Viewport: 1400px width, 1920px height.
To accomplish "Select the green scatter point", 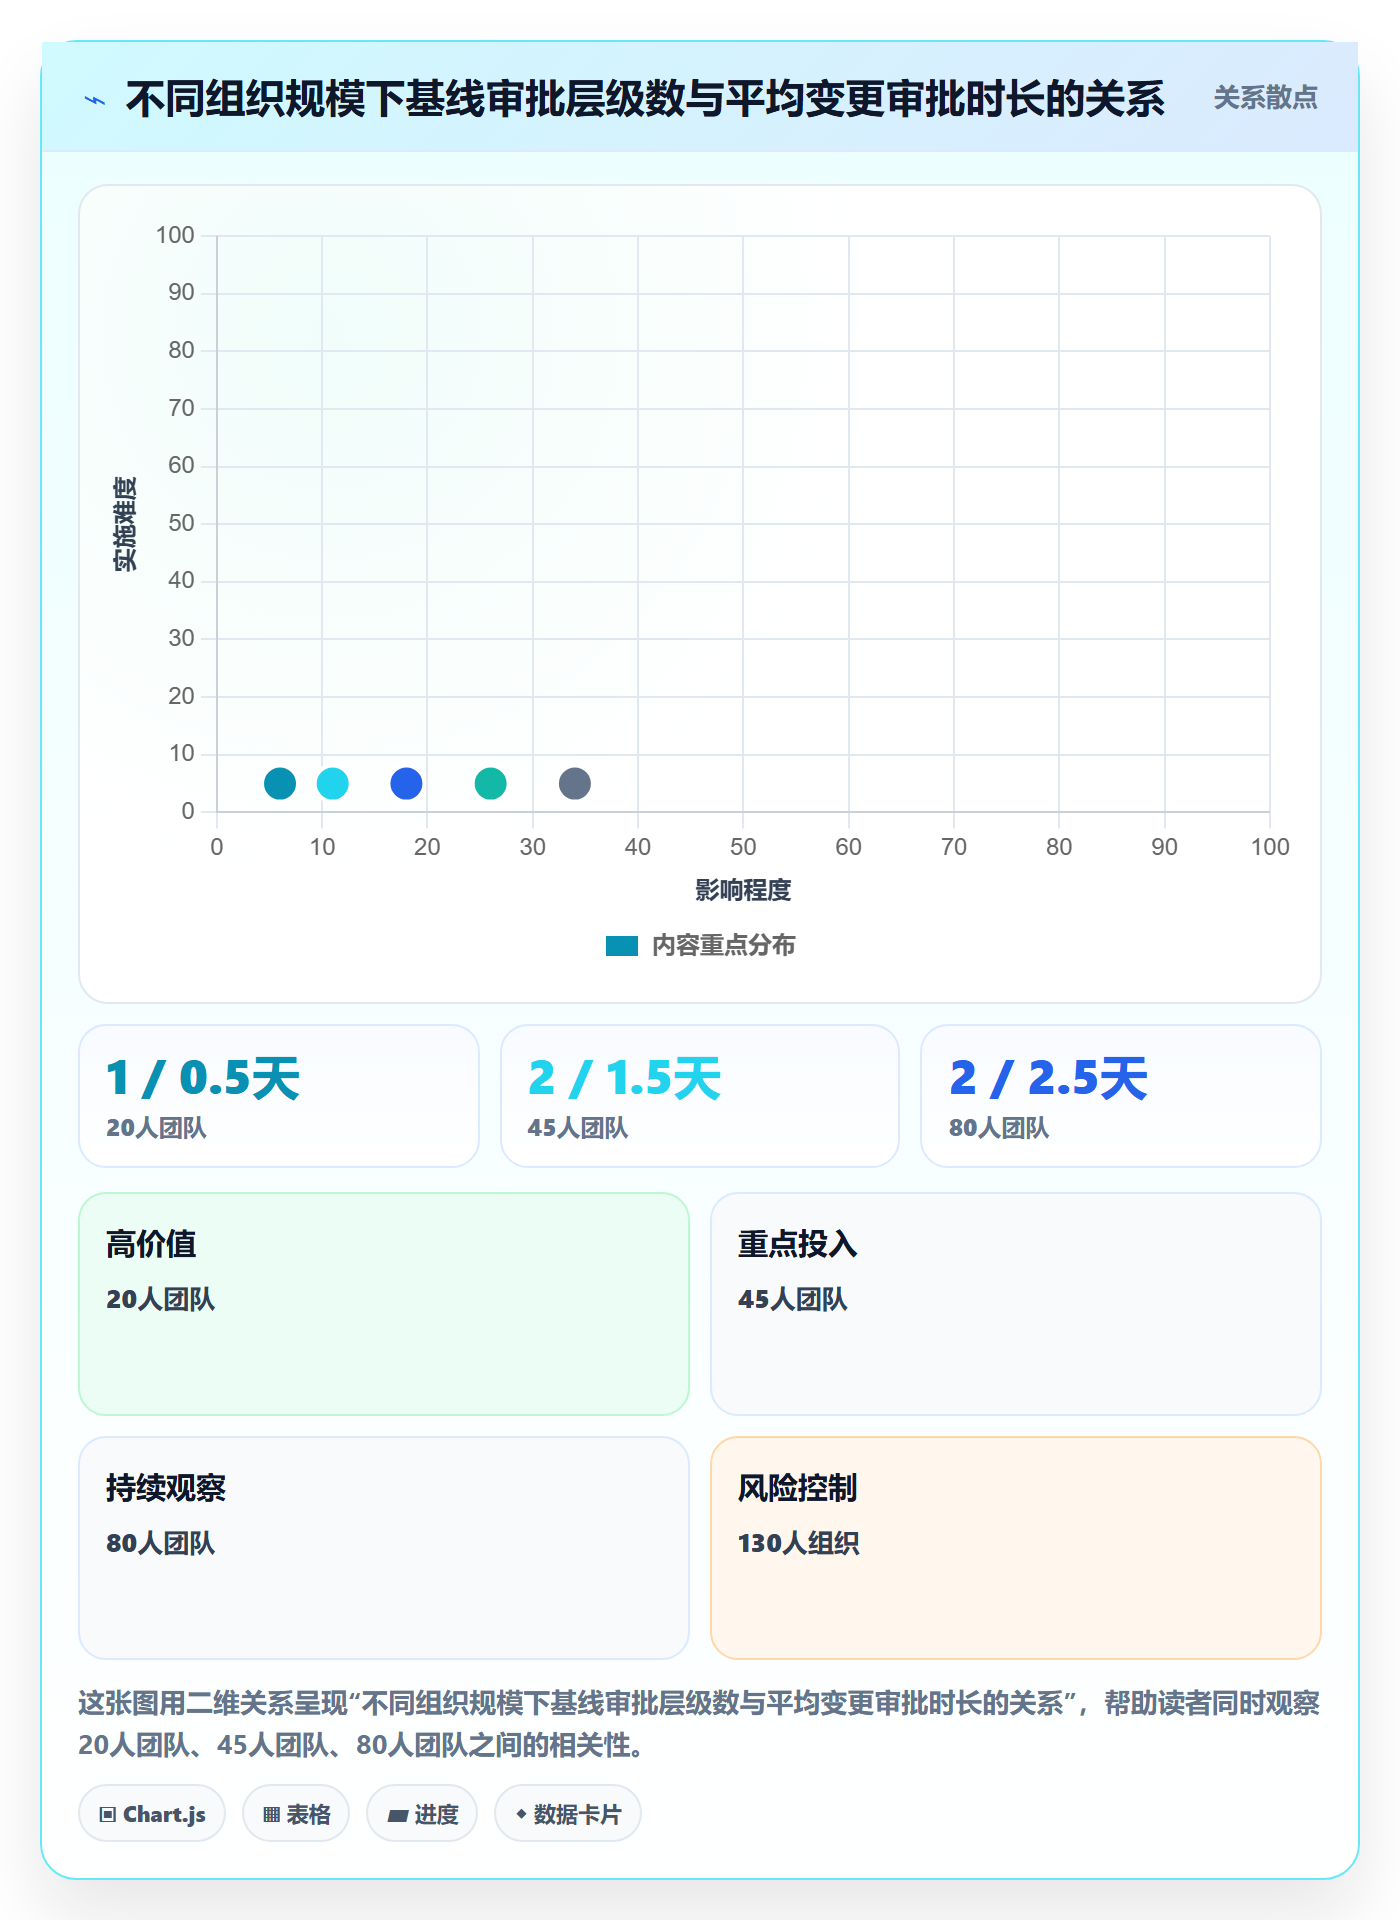I will pos(490,784).
